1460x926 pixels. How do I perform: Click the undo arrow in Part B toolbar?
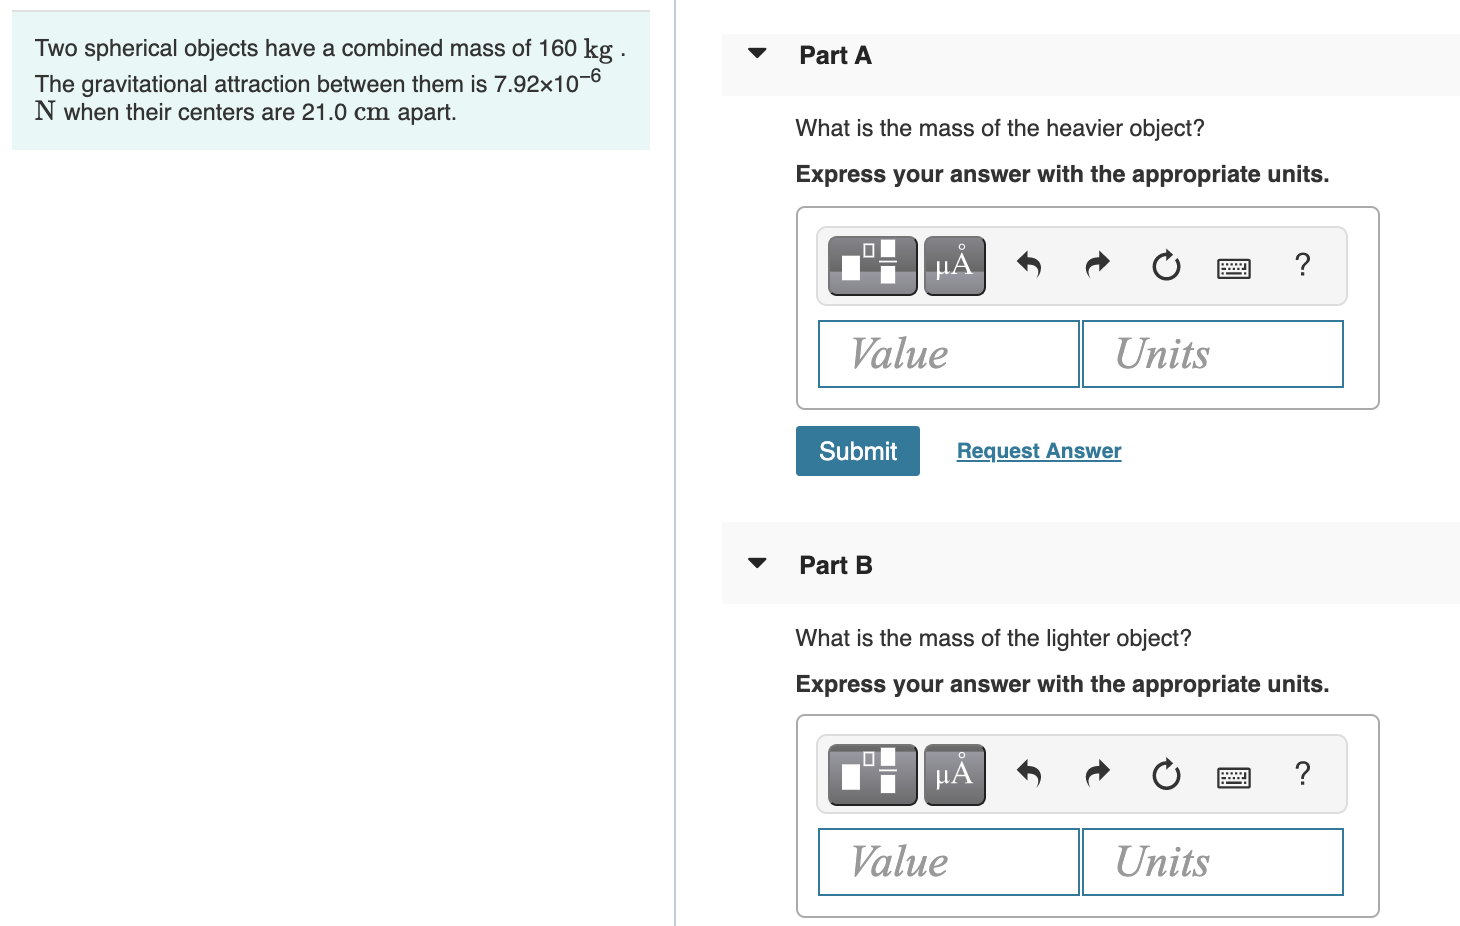[x=1028, y=773]
